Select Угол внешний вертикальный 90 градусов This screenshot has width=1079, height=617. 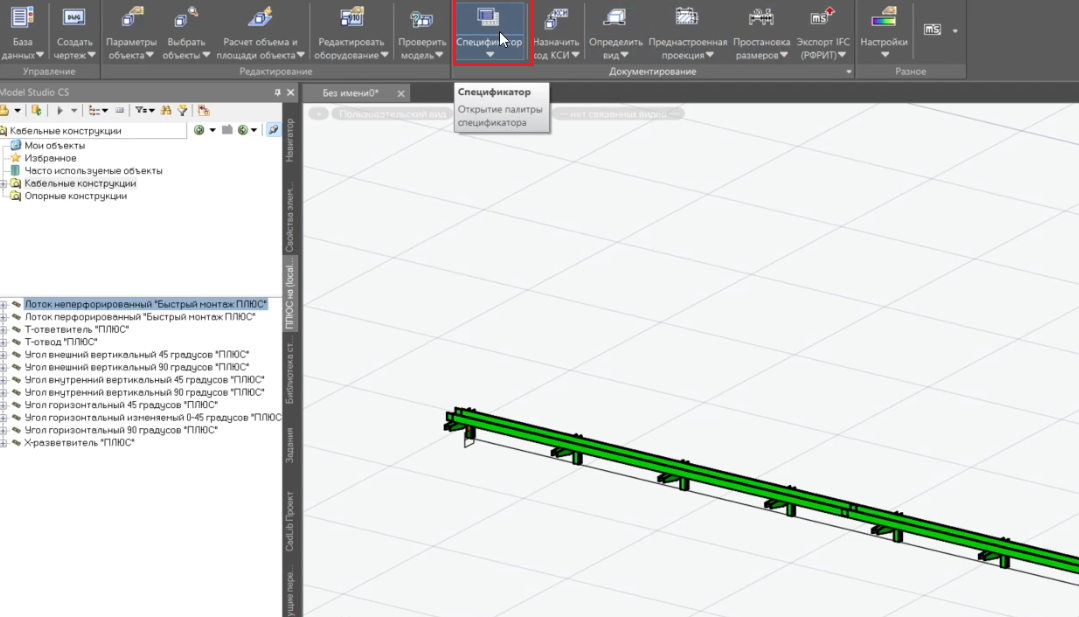(136, 367)
